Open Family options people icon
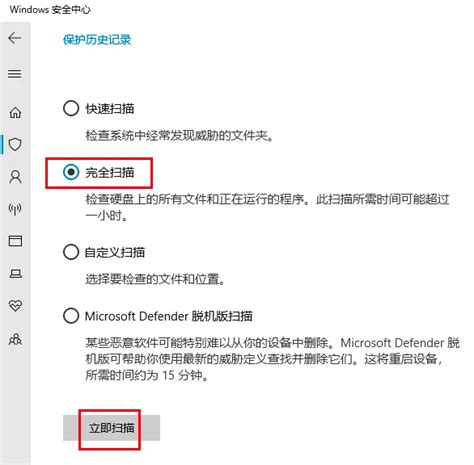Image resolution: width=474 pixels, height=465 pixels. coord(15,339)
